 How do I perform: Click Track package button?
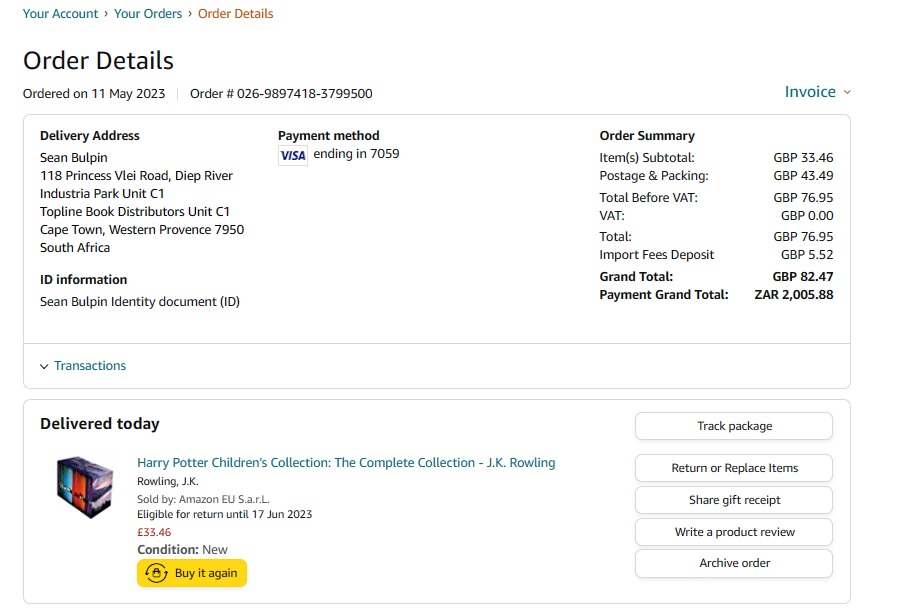click(x=734, y=426)
